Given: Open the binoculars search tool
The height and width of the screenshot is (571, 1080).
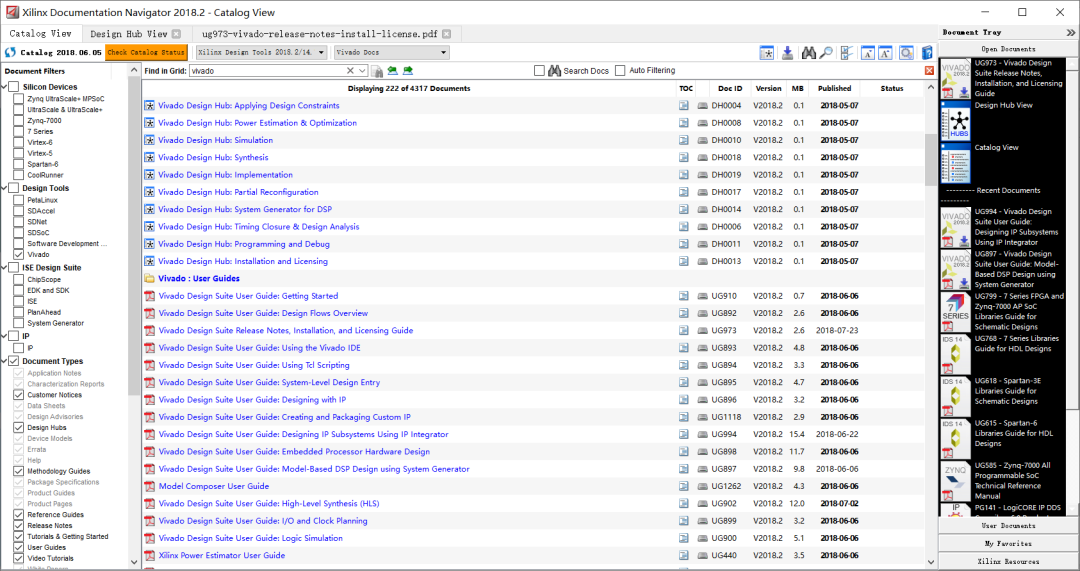Looking at the screenshot, I should pos(809,52).
